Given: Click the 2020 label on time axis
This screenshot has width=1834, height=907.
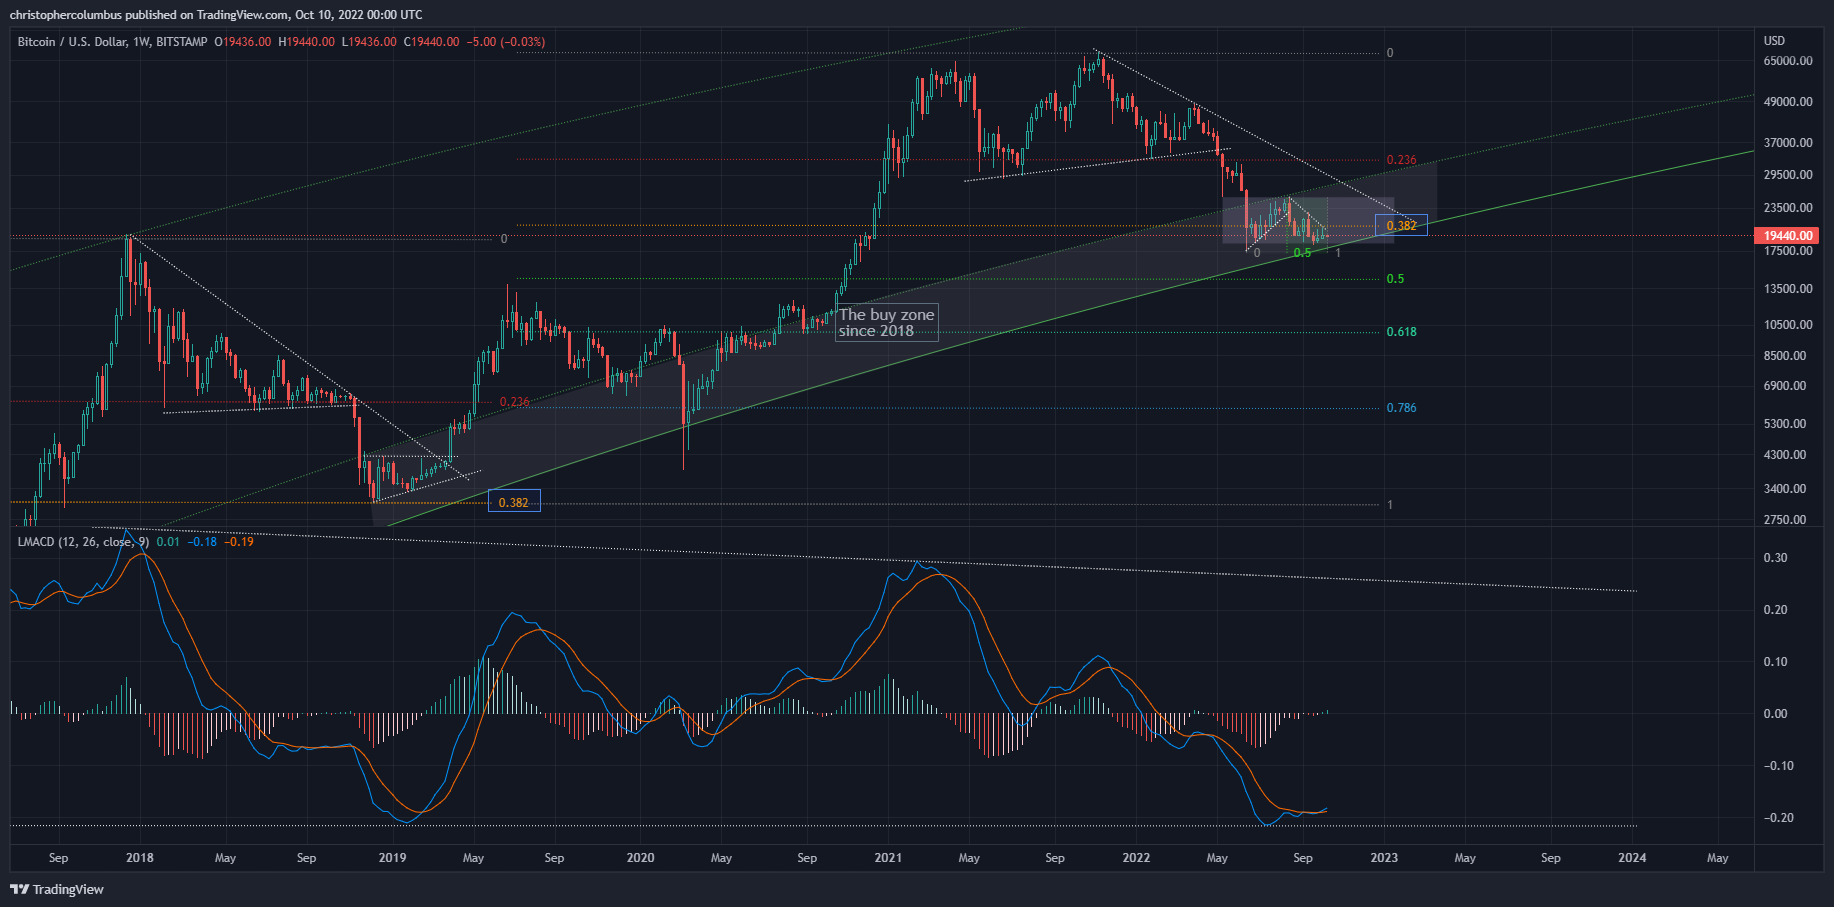Looking at the screenshot, I should click(x=640, y=858).
